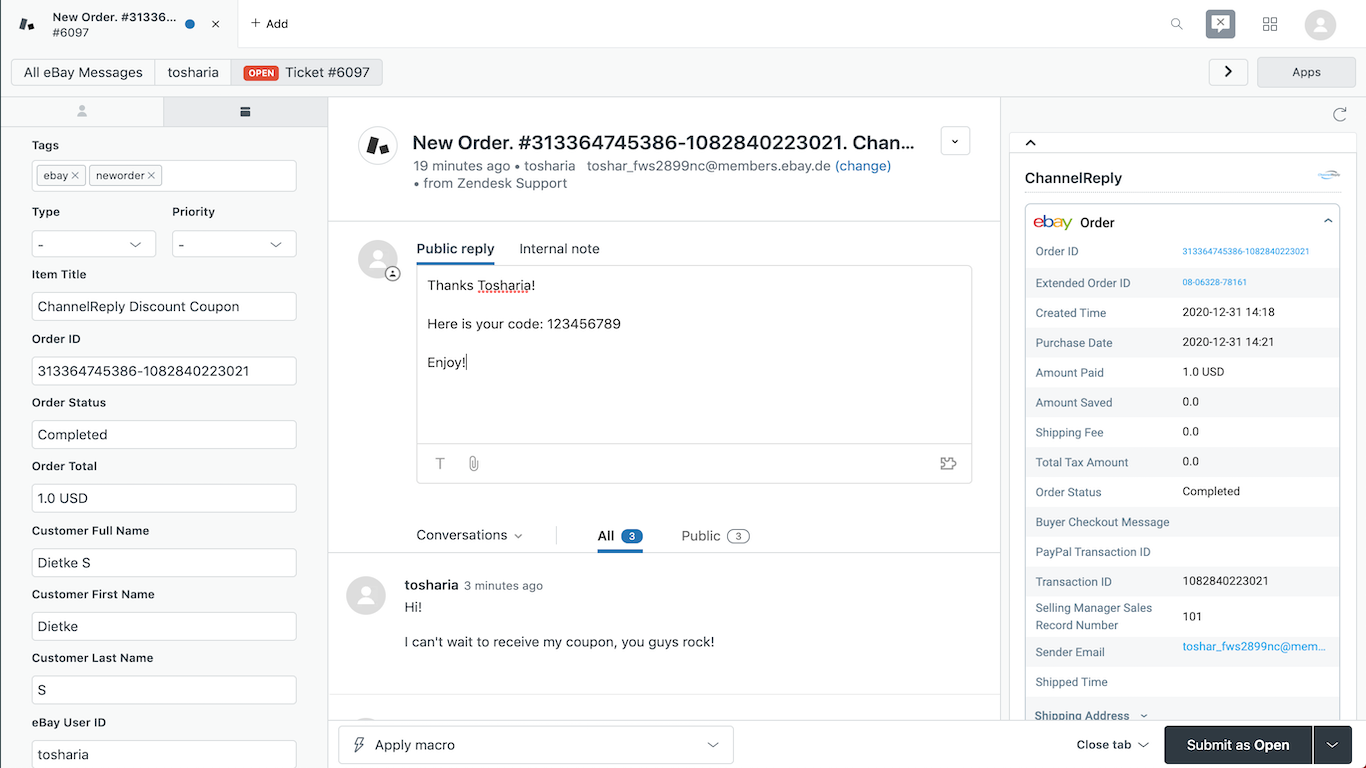Viewport: 1366px width, 768px height.
Task: Switch to the ticket fields sidebar tab
Action: (245, 111)
